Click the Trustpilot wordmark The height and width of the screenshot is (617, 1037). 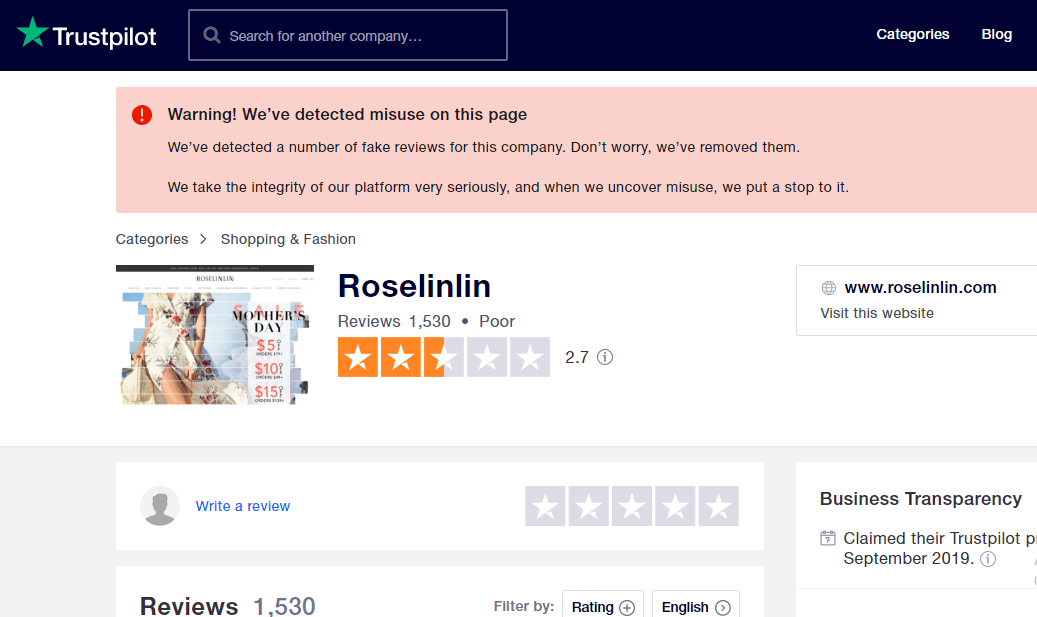(x=104, y=36)
